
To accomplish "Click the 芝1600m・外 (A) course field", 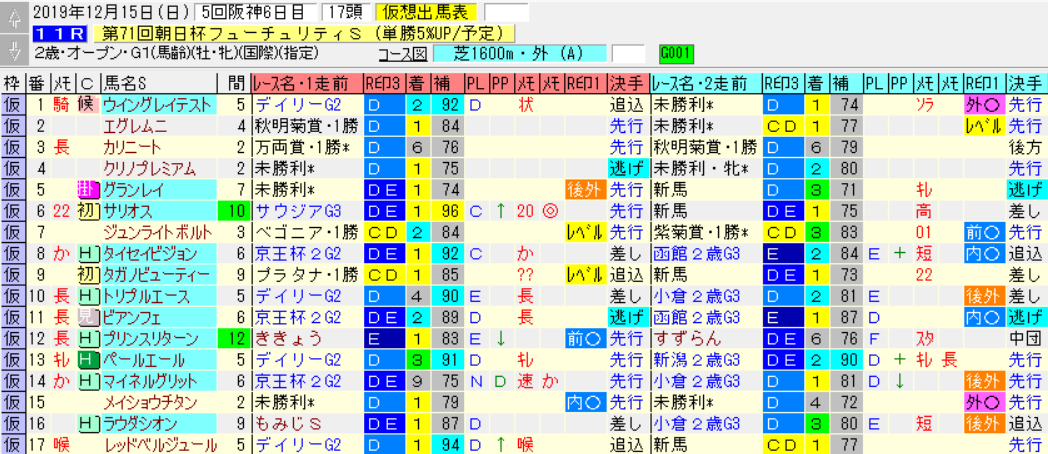I will [520, 54].
